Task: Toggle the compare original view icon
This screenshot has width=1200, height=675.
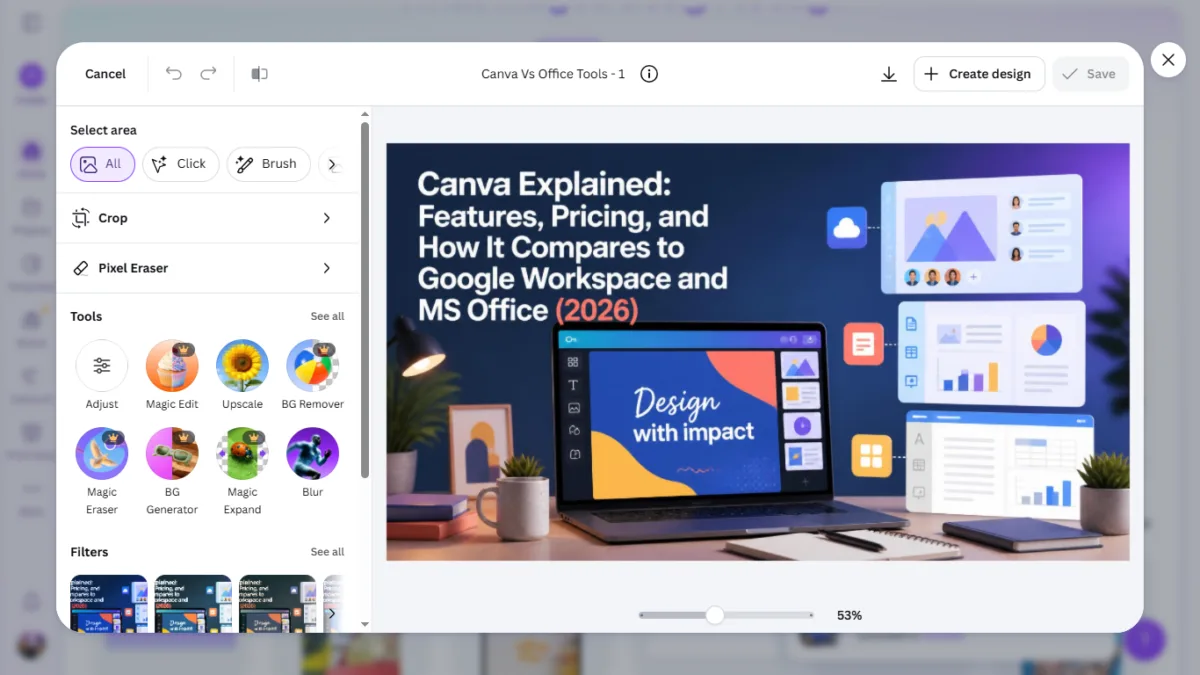Action: (x=260, y=74)
